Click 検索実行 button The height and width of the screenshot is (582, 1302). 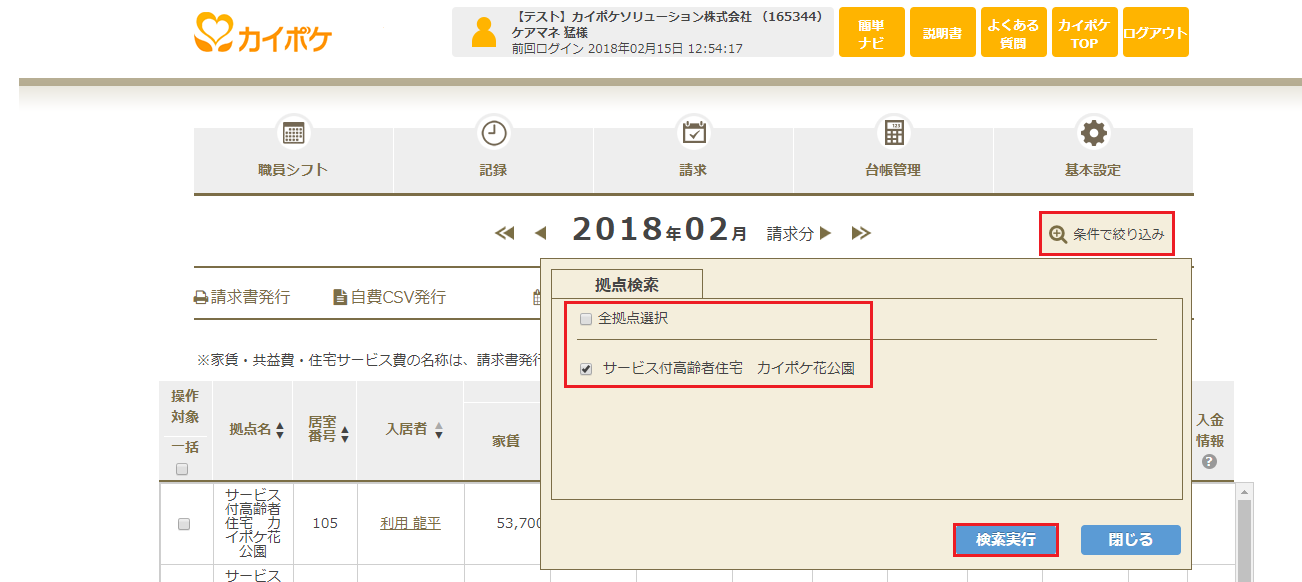tap(1005, 540)
